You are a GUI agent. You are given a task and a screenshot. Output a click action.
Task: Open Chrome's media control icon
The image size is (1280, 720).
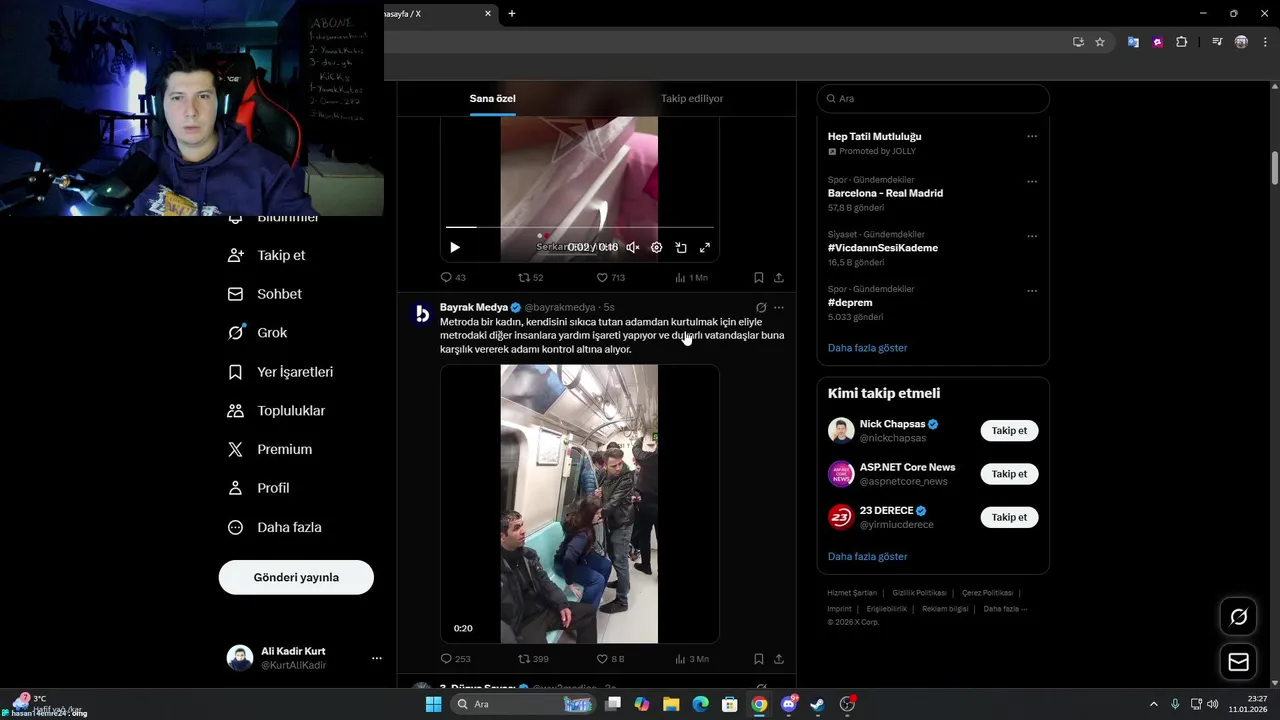click(x=1217, y=42)
